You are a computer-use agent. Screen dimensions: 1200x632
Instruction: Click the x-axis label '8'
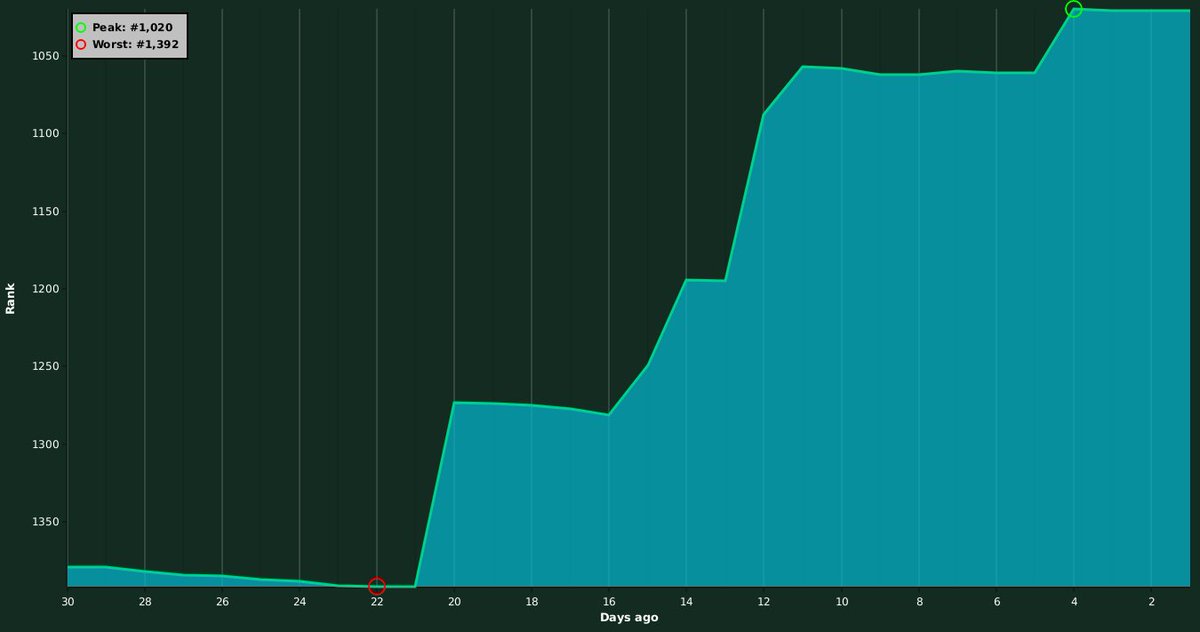[x=919, y=602]
